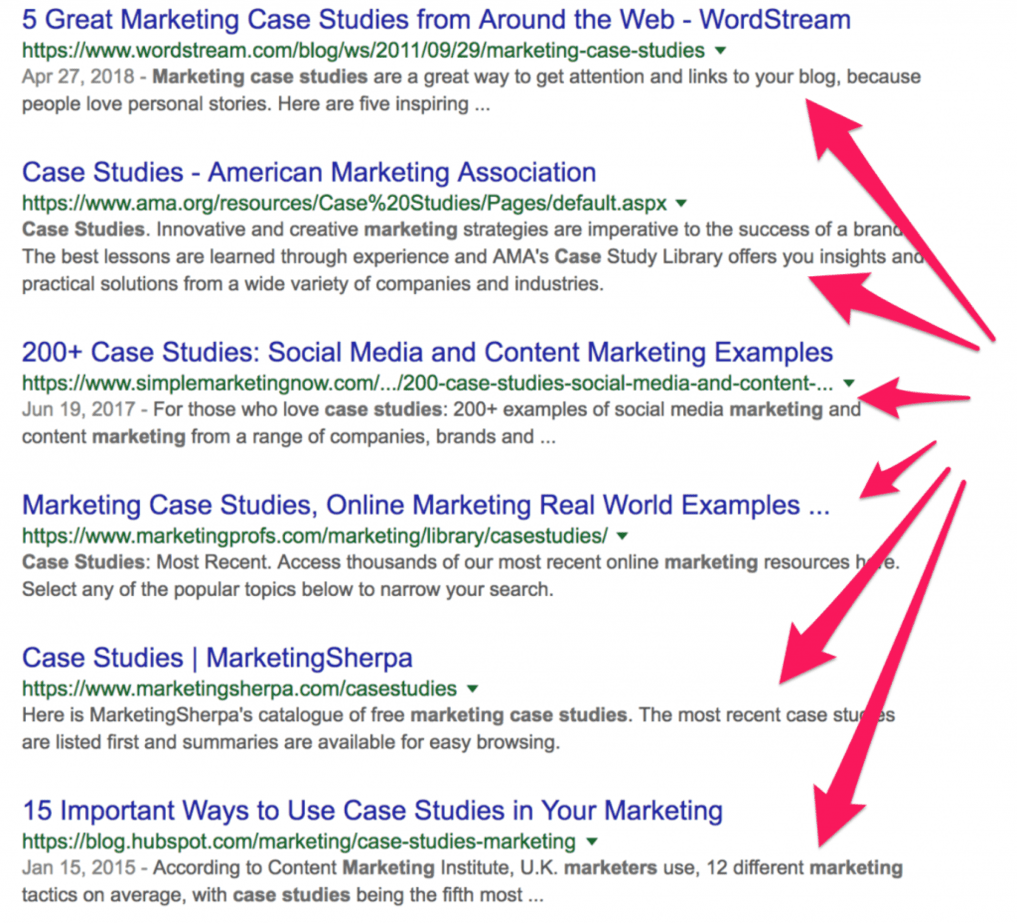Viewport: 1017px width, 924px height.
Task: Click snippet line 'The best lessons are learned through experience'
Action: tap(473, 257)
